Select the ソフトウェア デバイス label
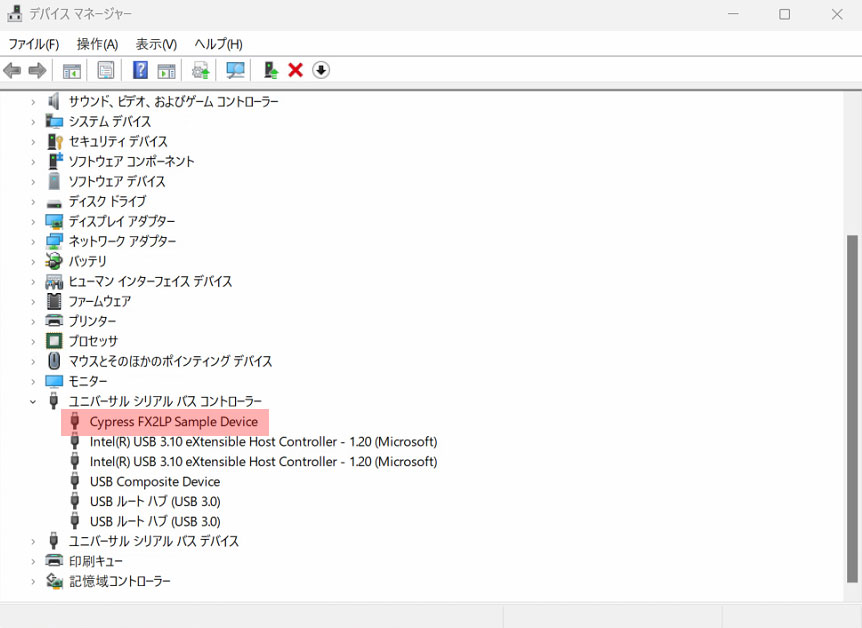The height and width of the screenshot is (628, 862). (117, 181)
